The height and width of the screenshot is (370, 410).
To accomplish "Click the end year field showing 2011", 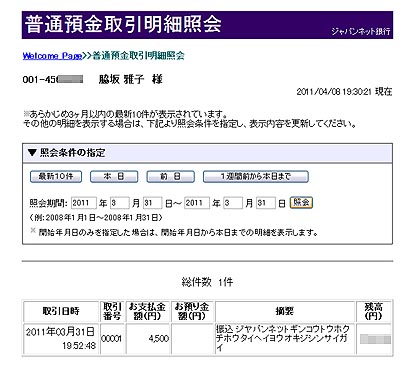I will coord(197,203).
